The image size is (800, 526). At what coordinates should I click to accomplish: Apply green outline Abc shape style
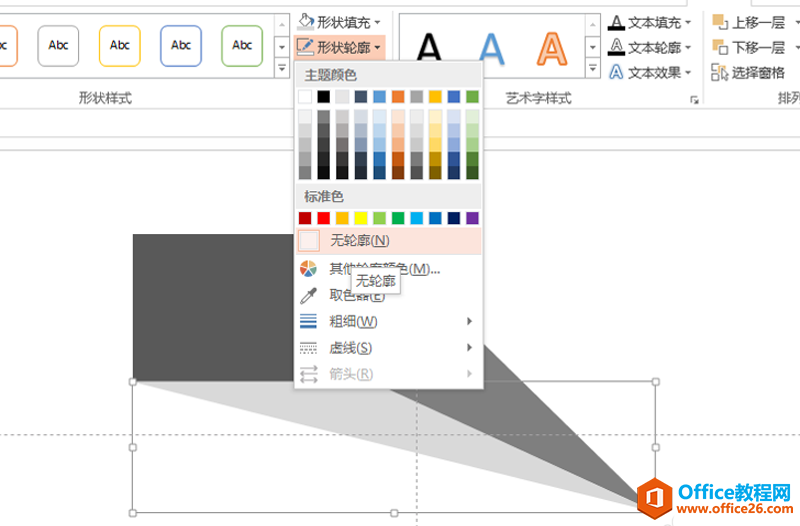[242, 46]
